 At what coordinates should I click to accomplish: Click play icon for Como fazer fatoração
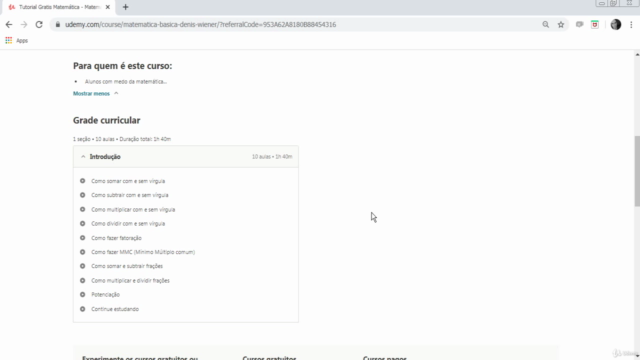pos(82,238)
